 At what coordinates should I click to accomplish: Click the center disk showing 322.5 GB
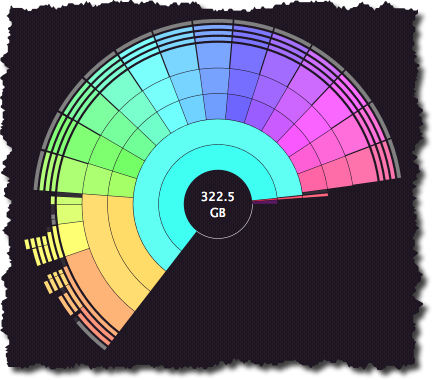pyautogui.click(x=218, y=205)
